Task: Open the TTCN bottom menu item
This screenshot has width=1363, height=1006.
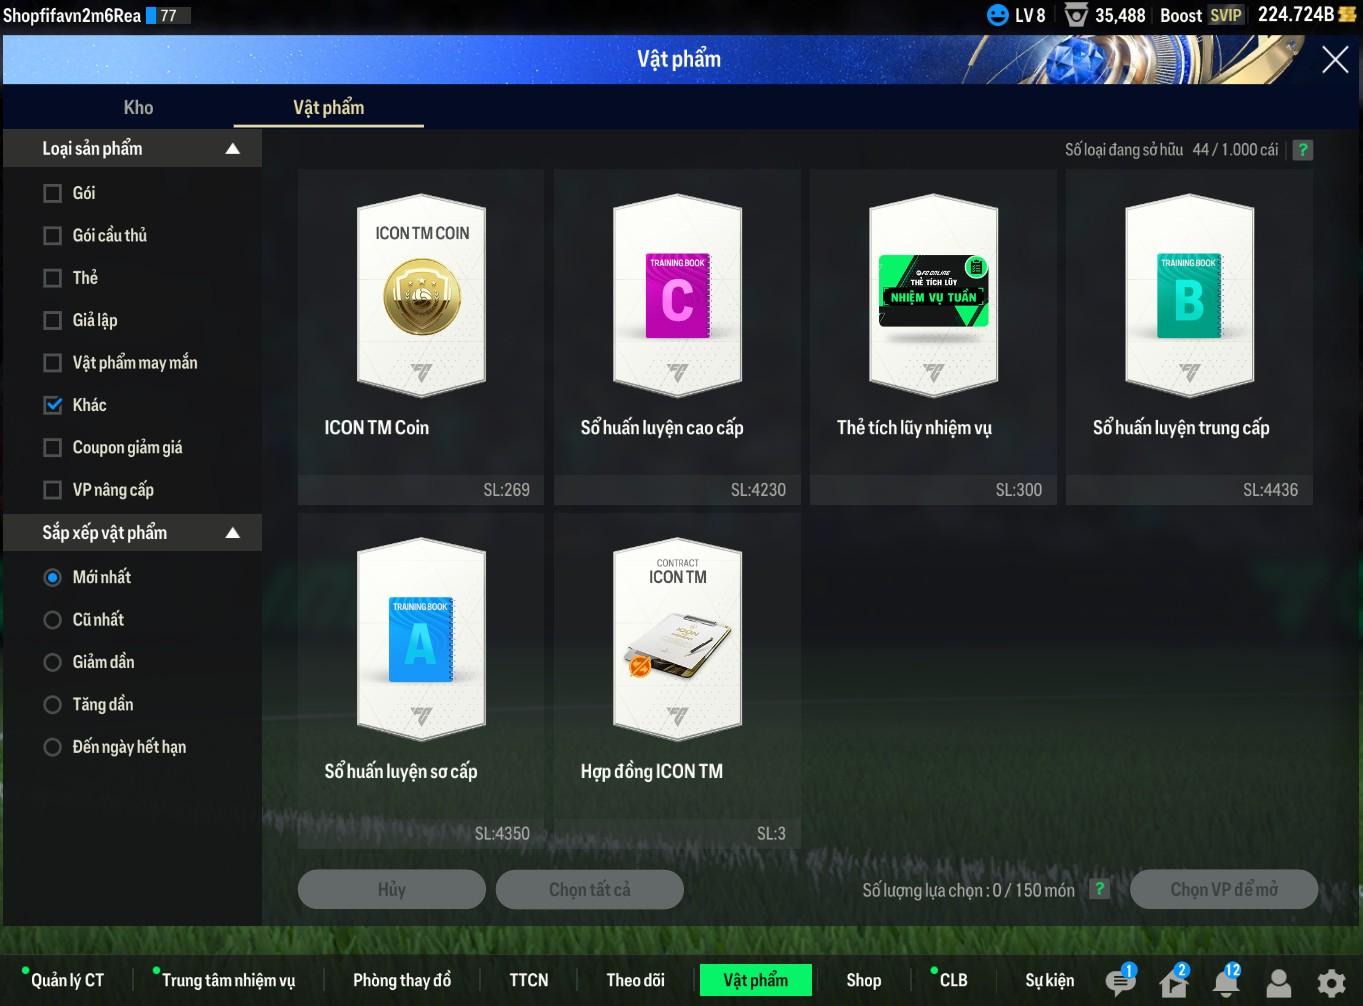Action: coord(528,980)
